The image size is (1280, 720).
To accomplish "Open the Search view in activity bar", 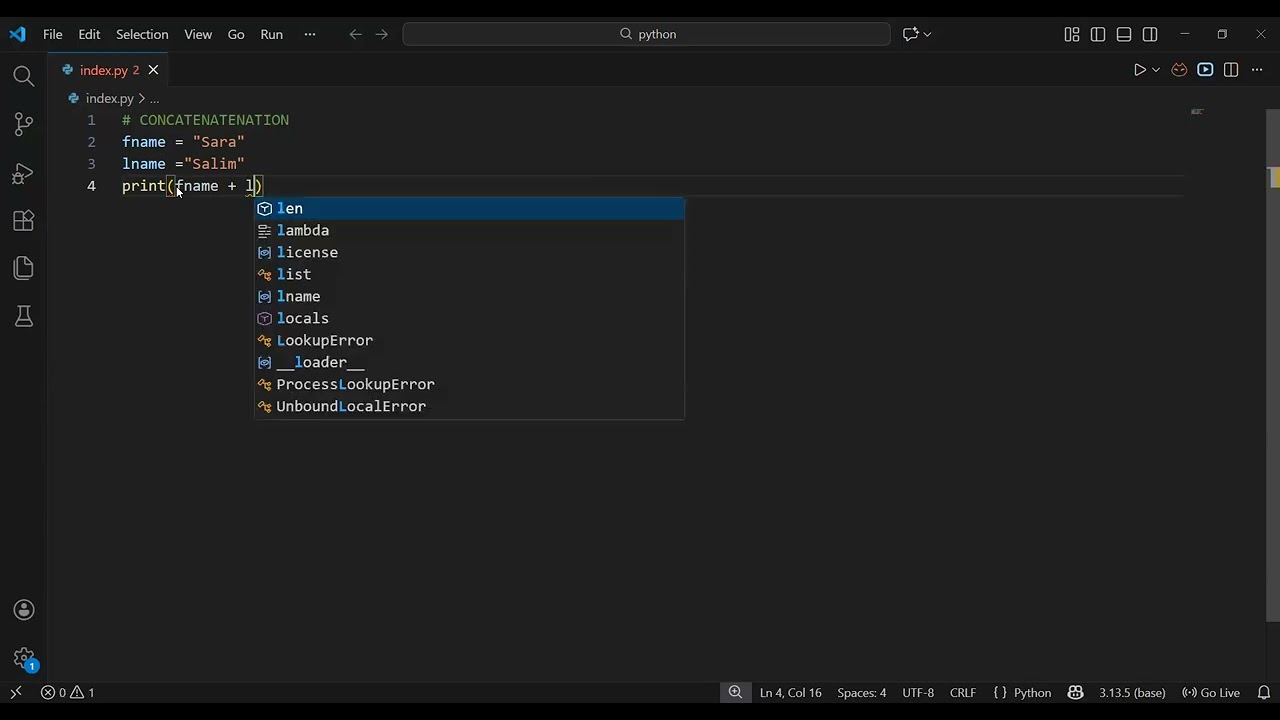I will pos(24,76).
